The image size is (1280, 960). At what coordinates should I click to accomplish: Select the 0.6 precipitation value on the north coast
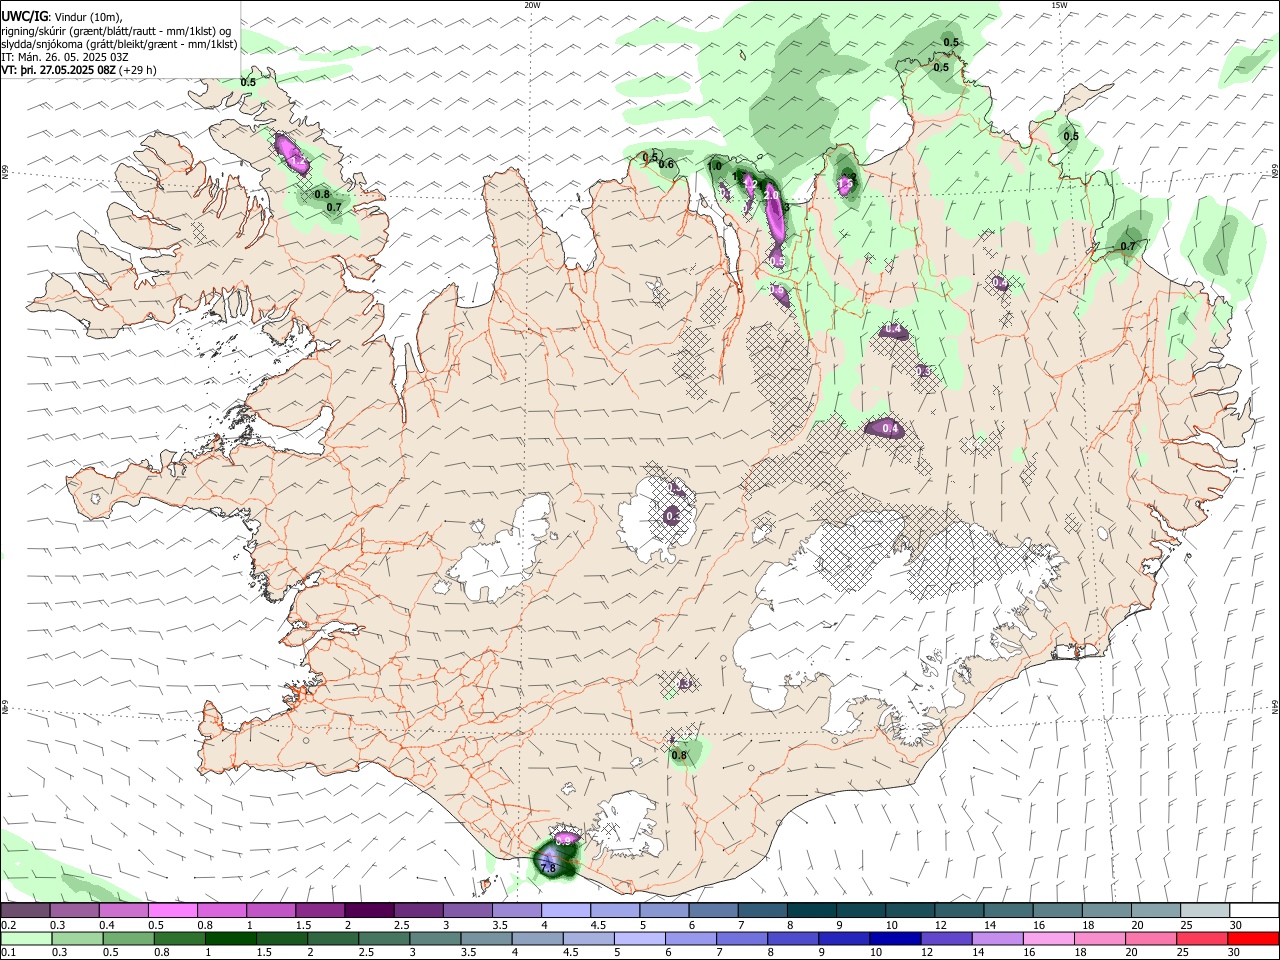tap(667, 165)
